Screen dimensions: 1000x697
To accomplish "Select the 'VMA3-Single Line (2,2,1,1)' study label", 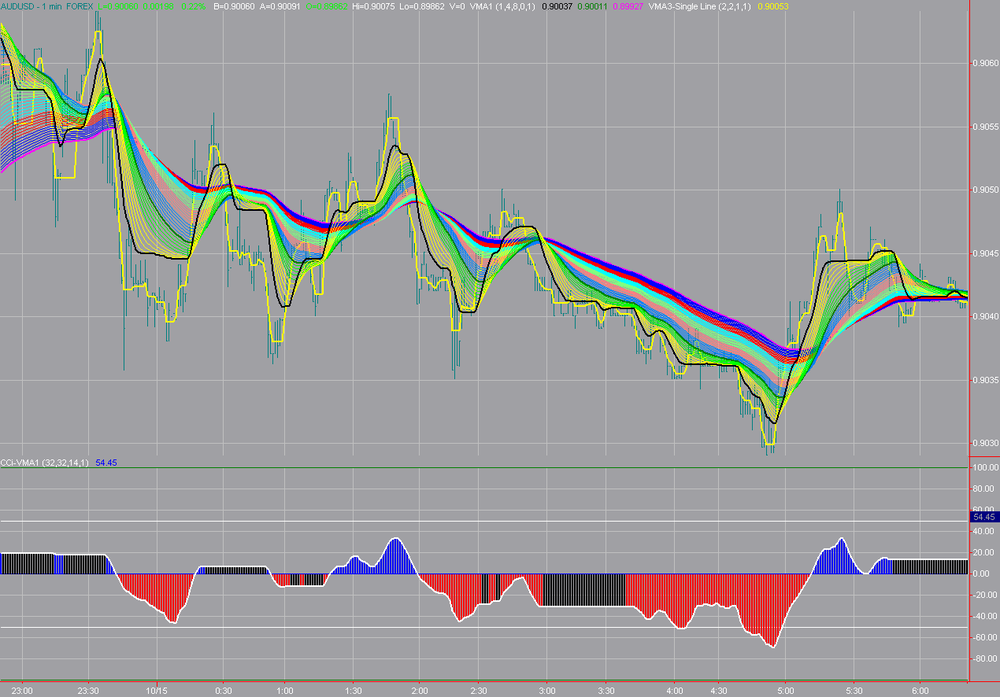I will click(x=700, y=6).
